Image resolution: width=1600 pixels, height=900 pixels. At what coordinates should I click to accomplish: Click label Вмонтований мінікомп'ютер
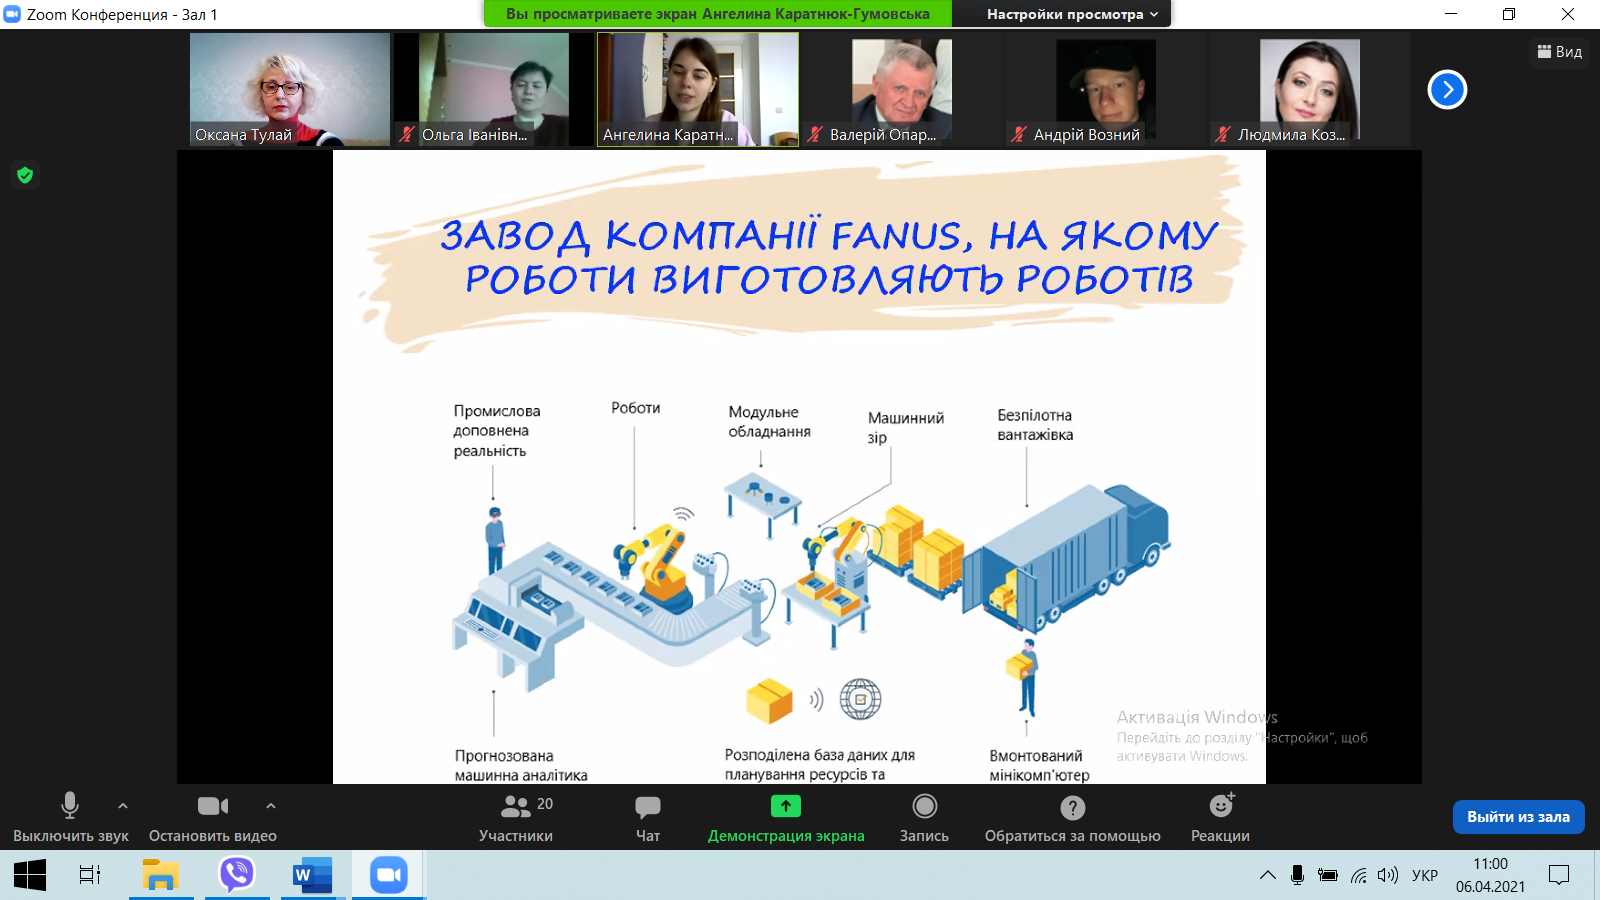[x=1039, y=765]
